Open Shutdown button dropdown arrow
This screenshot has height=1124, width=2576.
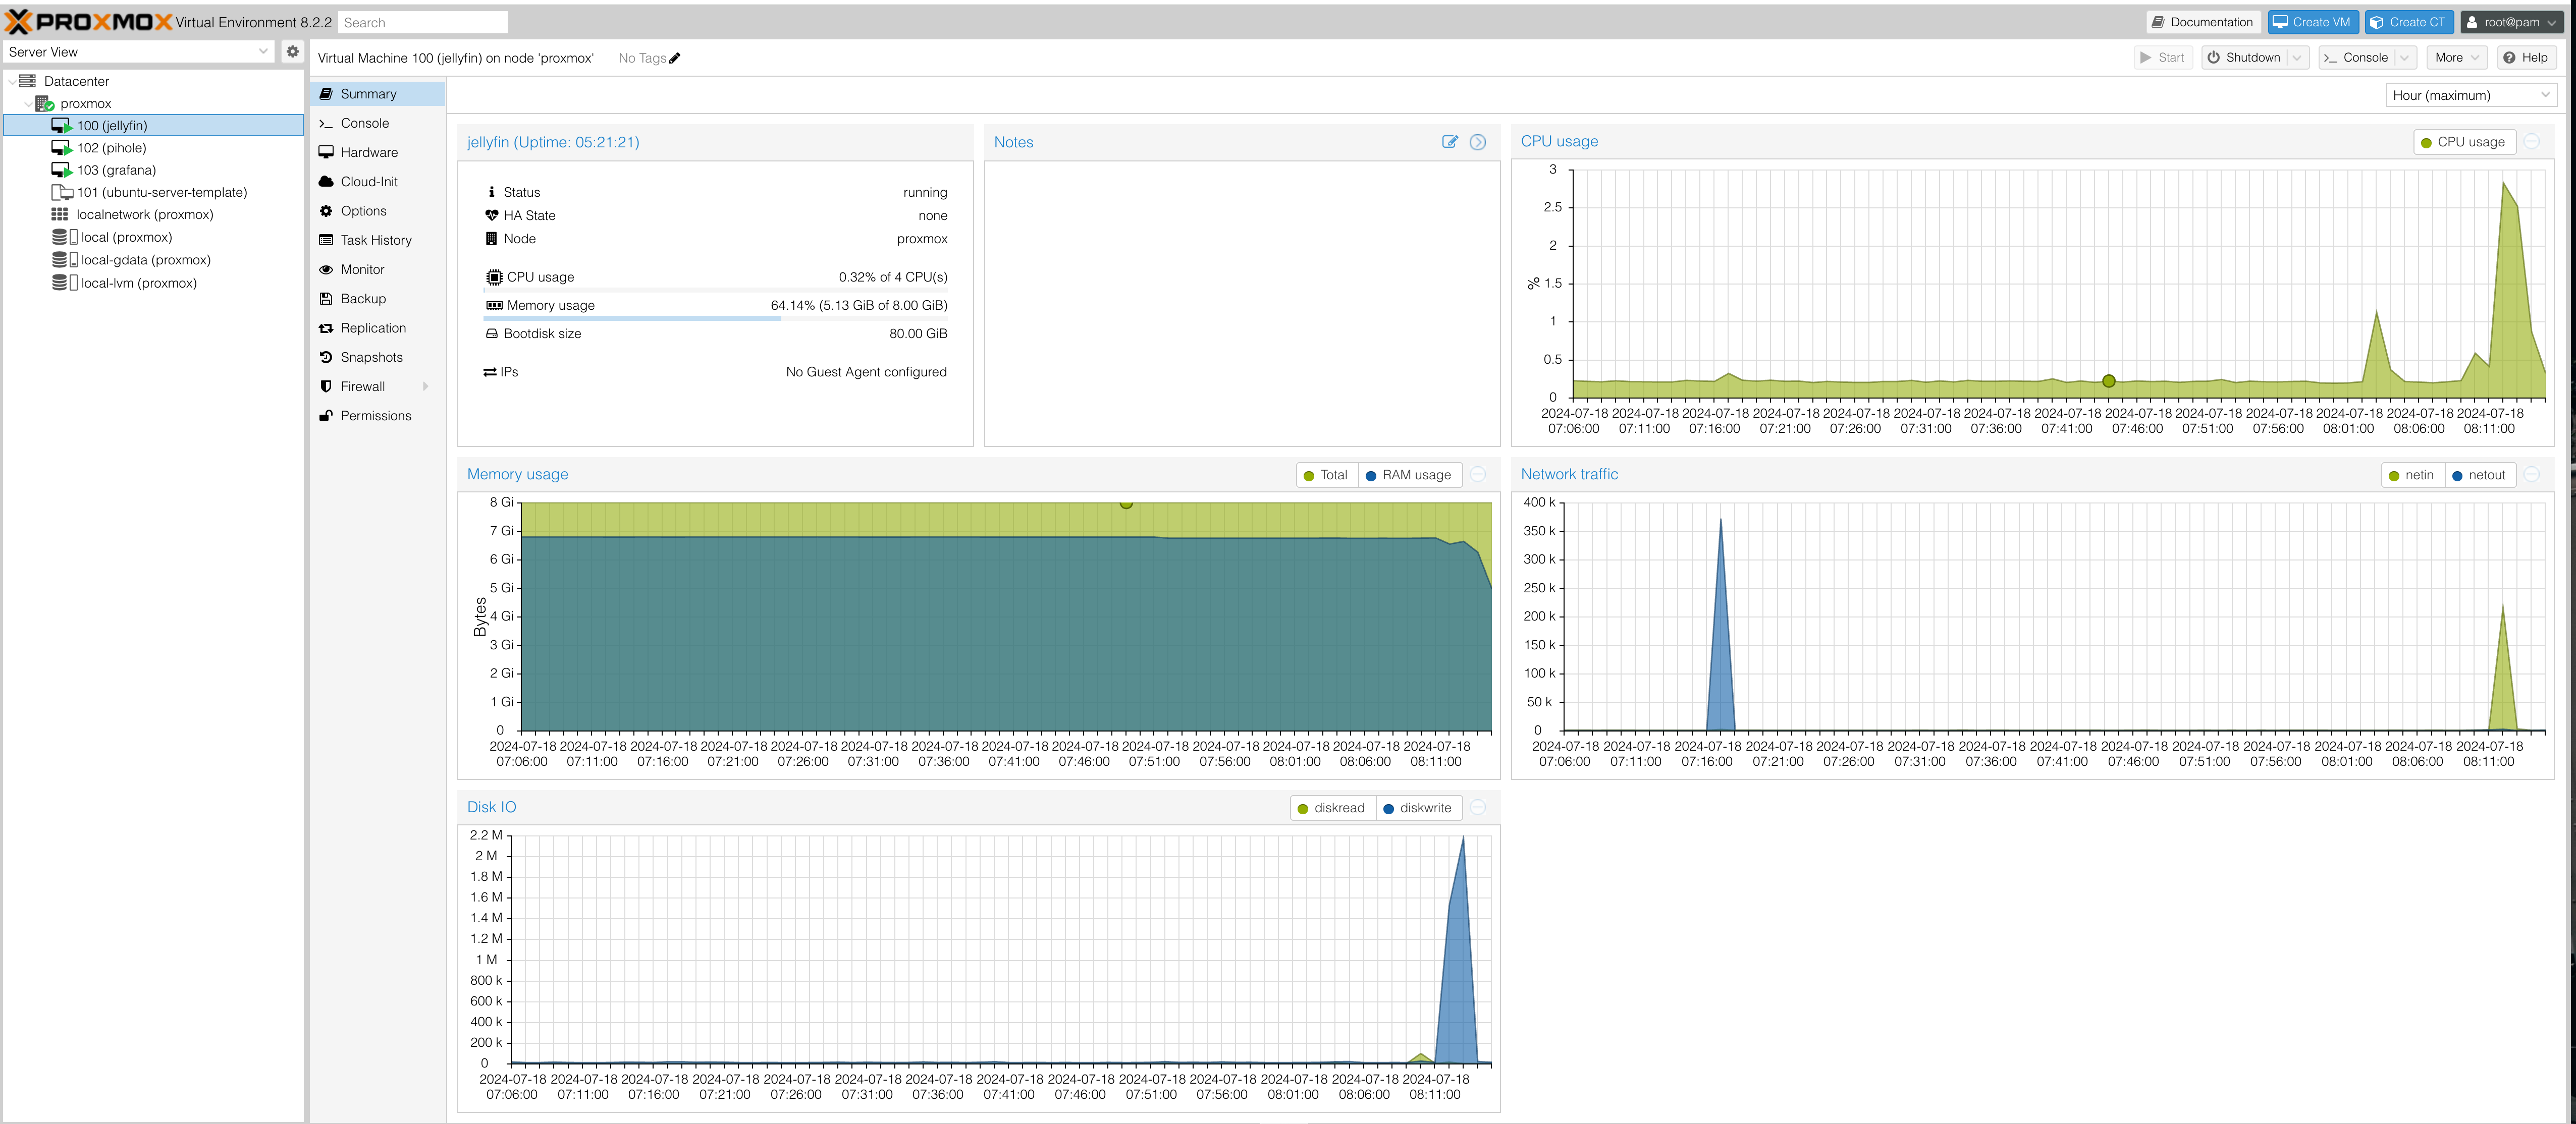[2297, 58]
